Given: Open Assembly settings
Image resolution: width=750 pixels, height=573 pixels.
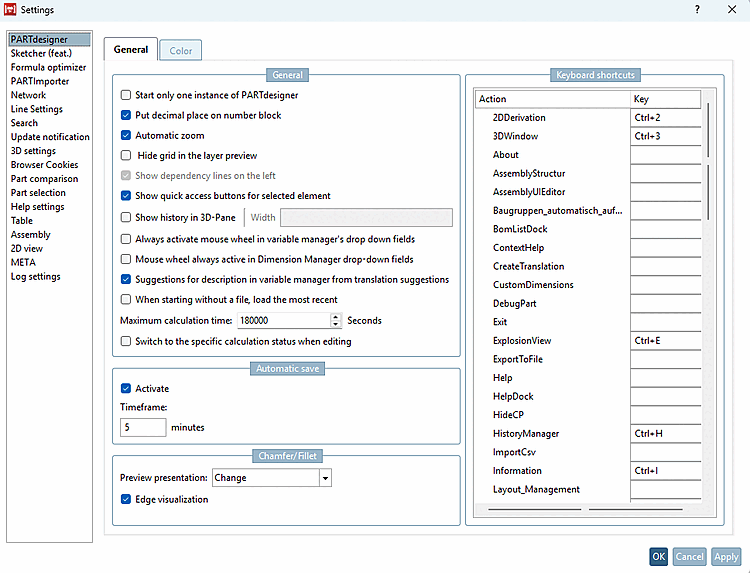Looking at the screenshot, I should (x=31, y=234).
